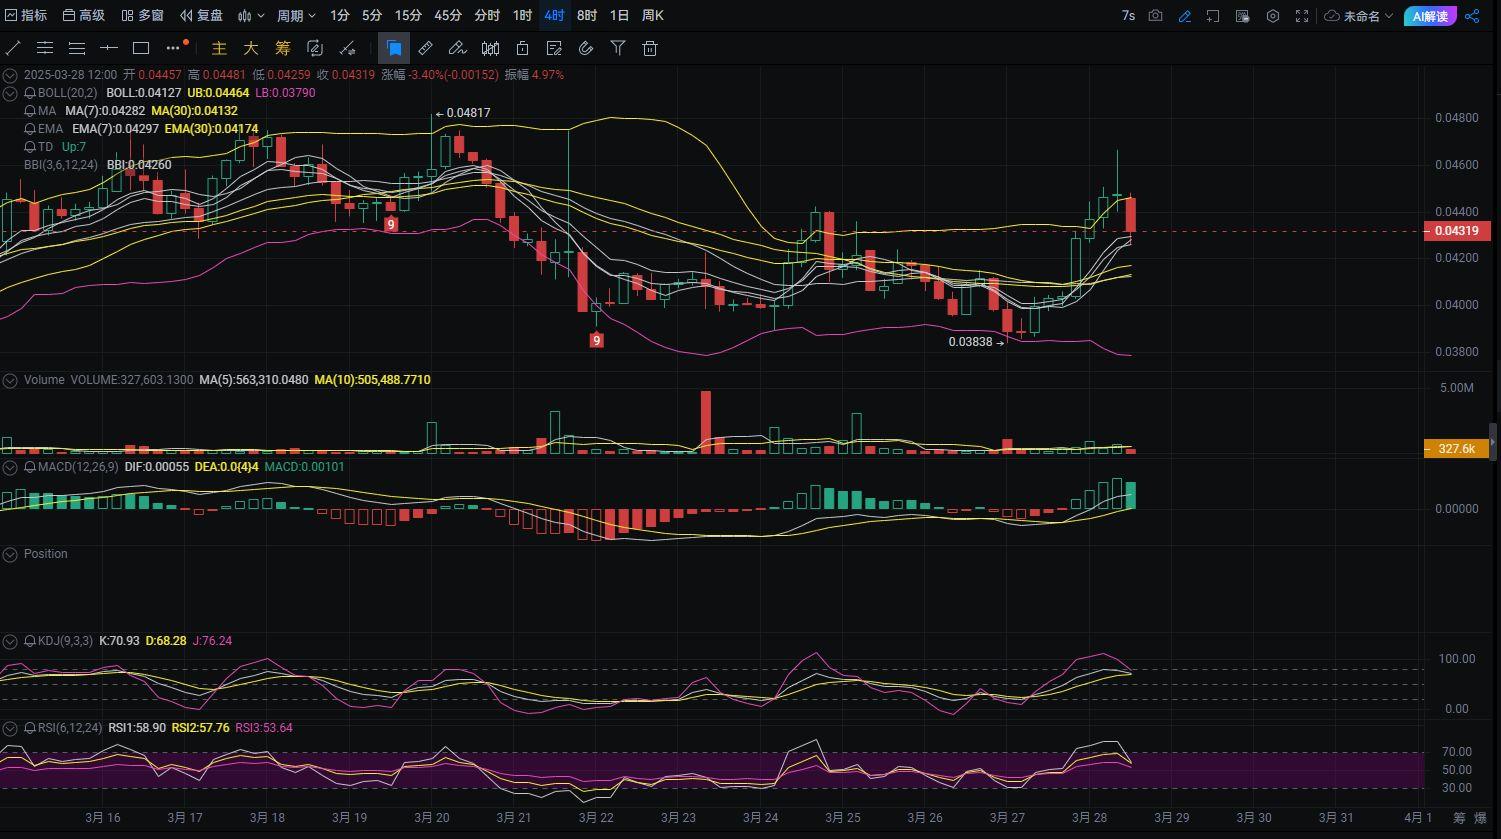Collapse the KDJ panel
The image size is (1501, 839).
point(10,641)
